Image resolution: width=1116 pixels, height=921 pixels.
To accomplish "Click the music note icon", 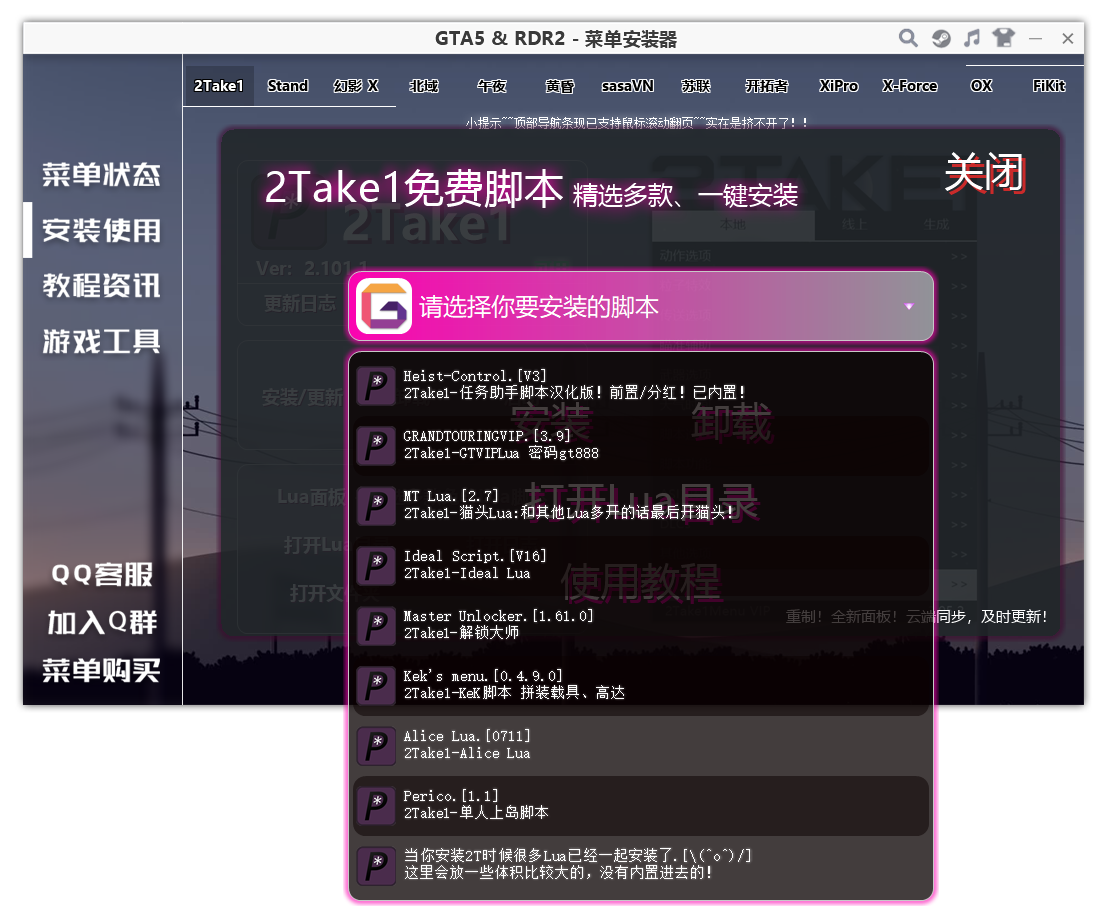I will [972, 38].
